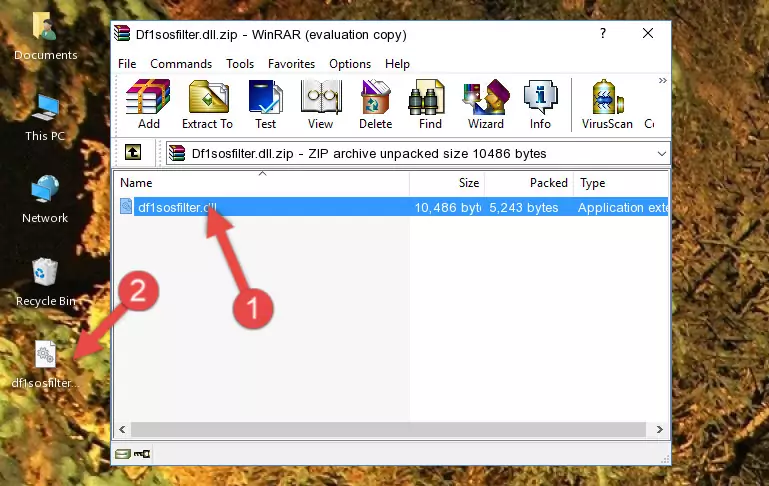Open the Options menu

pos(350,64)
